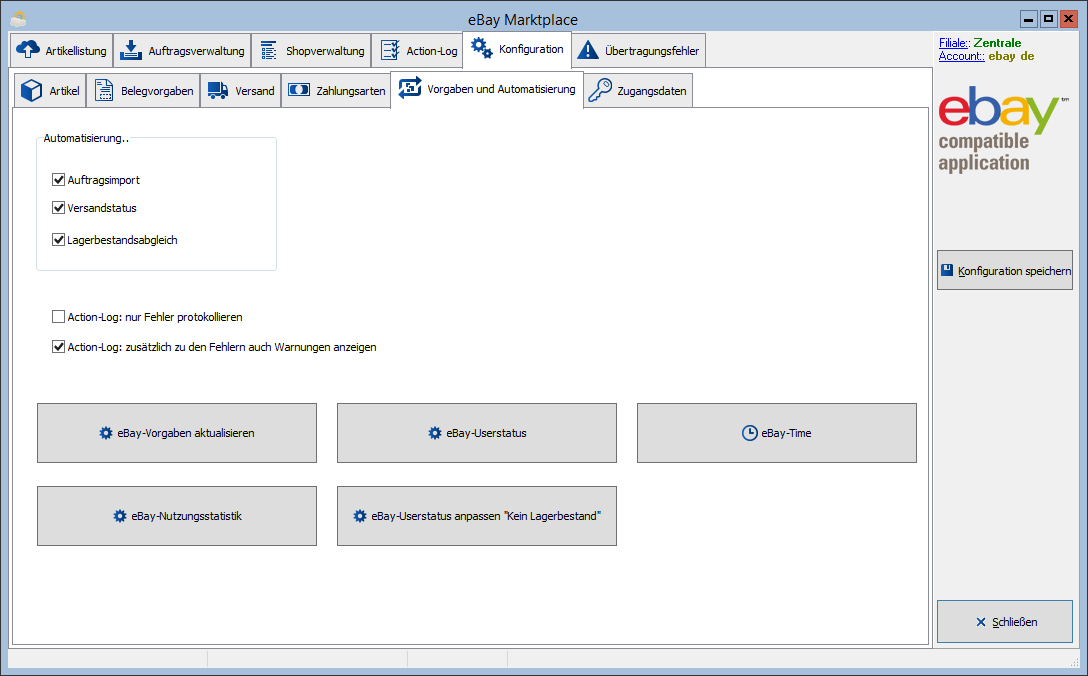Viewport: 1088px width, 676px height.
Task: Click the Schließen button
Action: point(1005,622)
